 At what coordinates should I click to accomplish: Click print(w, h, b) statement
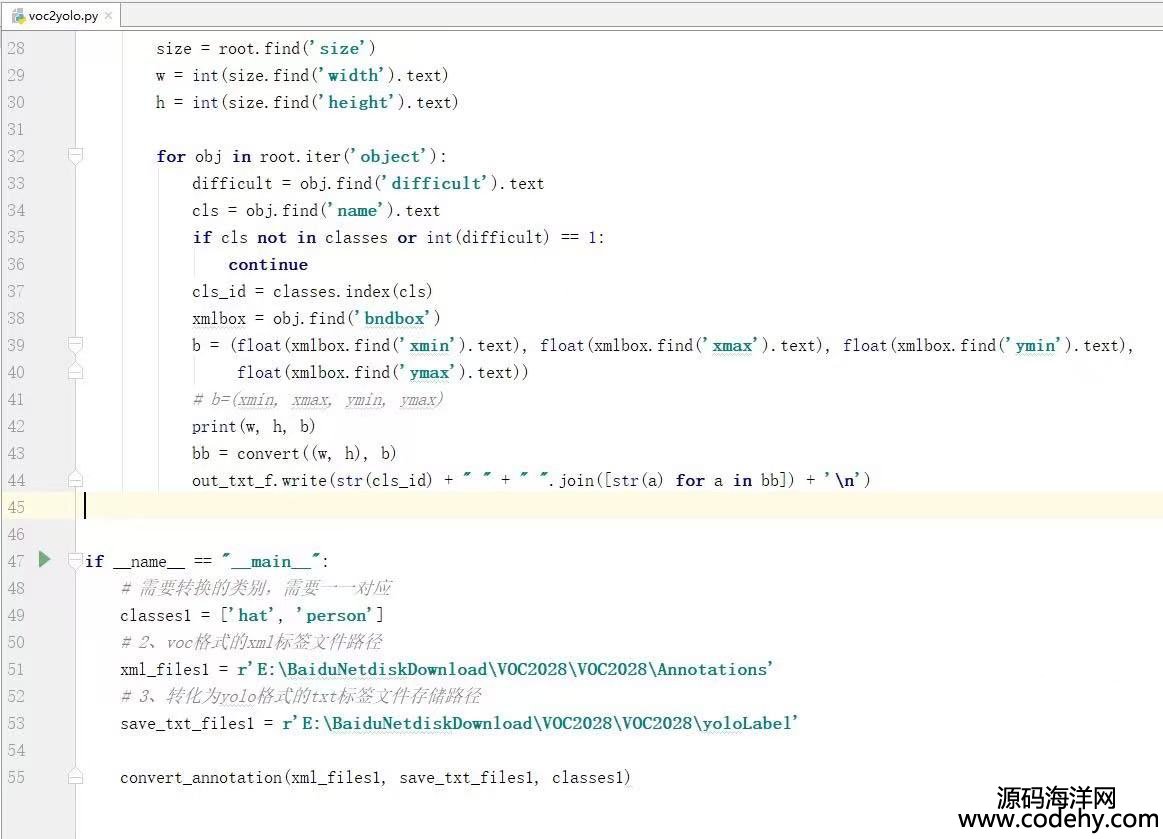[254, 426]
